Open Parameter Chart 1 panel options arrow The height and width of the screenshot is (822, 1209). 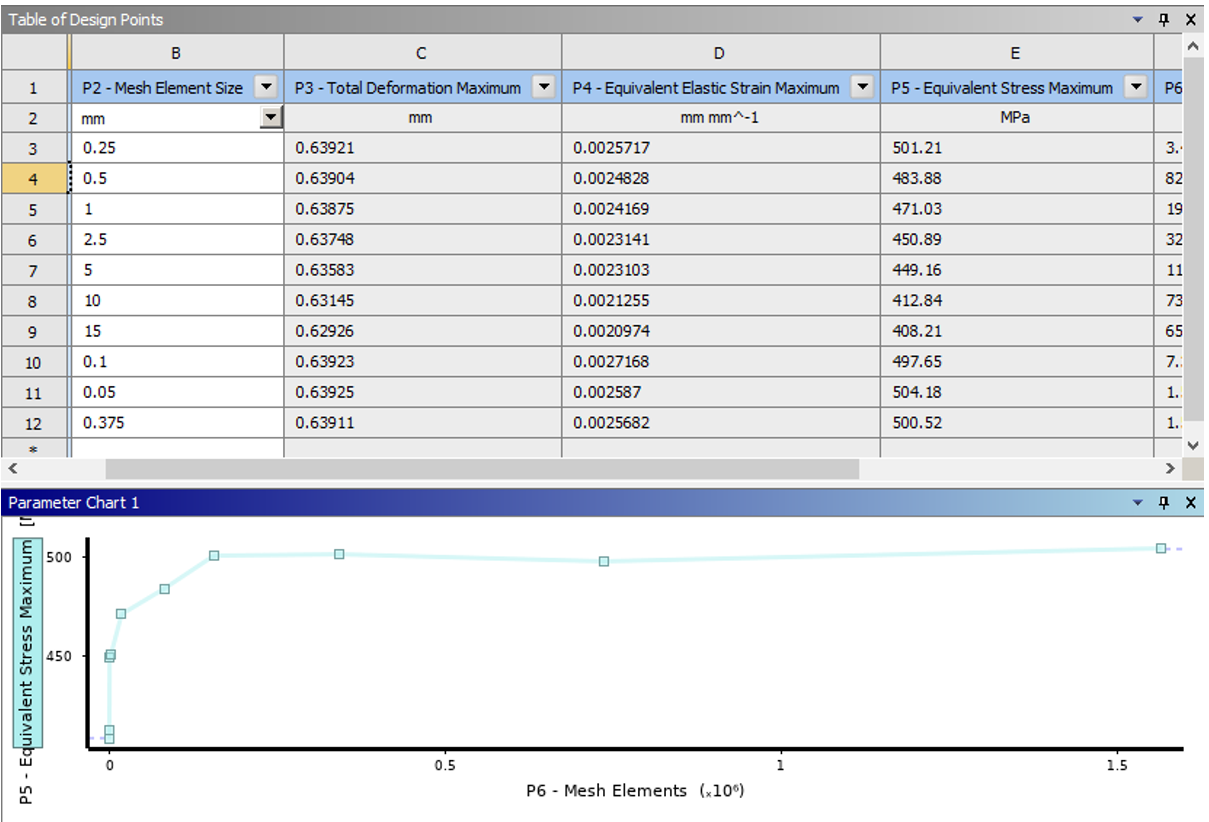click(1138, 503)
